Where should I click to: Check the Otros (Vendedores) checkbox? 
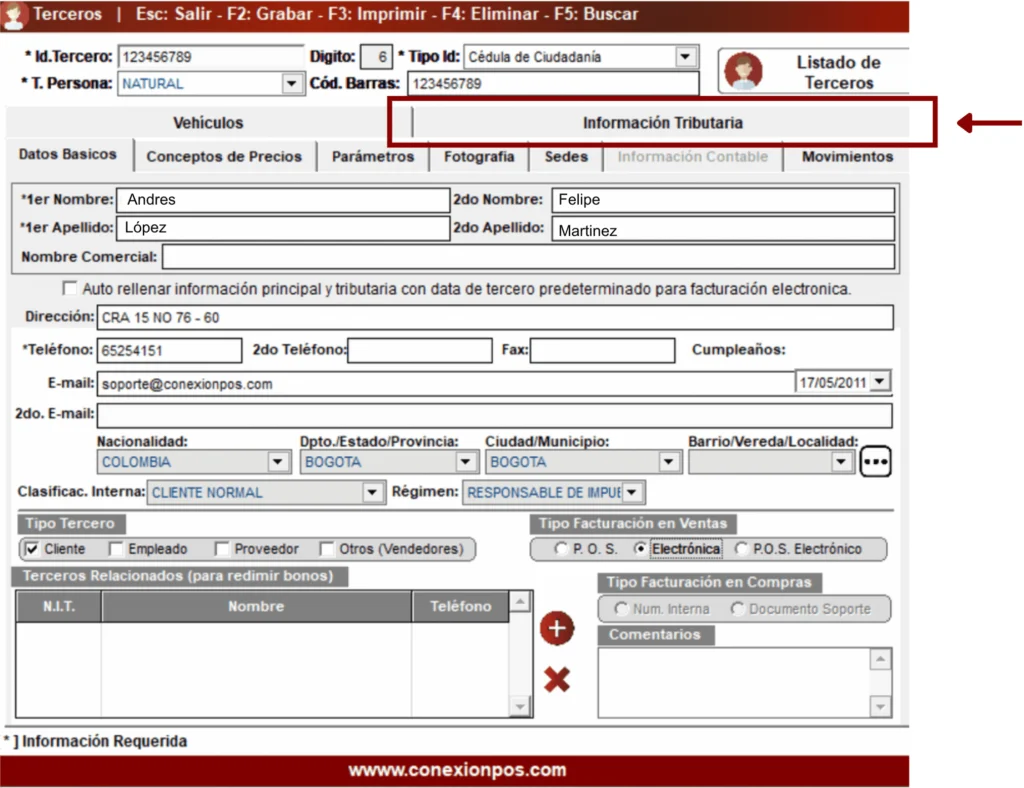(x=327, y=549)
